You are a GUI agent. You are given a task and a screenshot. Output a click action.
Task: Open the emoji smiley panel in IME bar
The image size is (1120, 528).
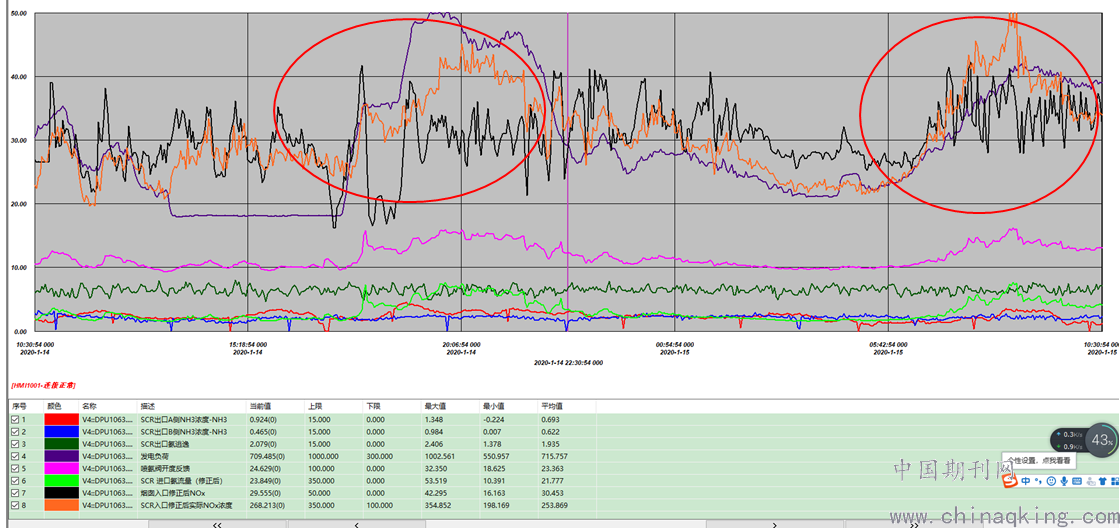pyautogui.click(x=1051, y=481)
